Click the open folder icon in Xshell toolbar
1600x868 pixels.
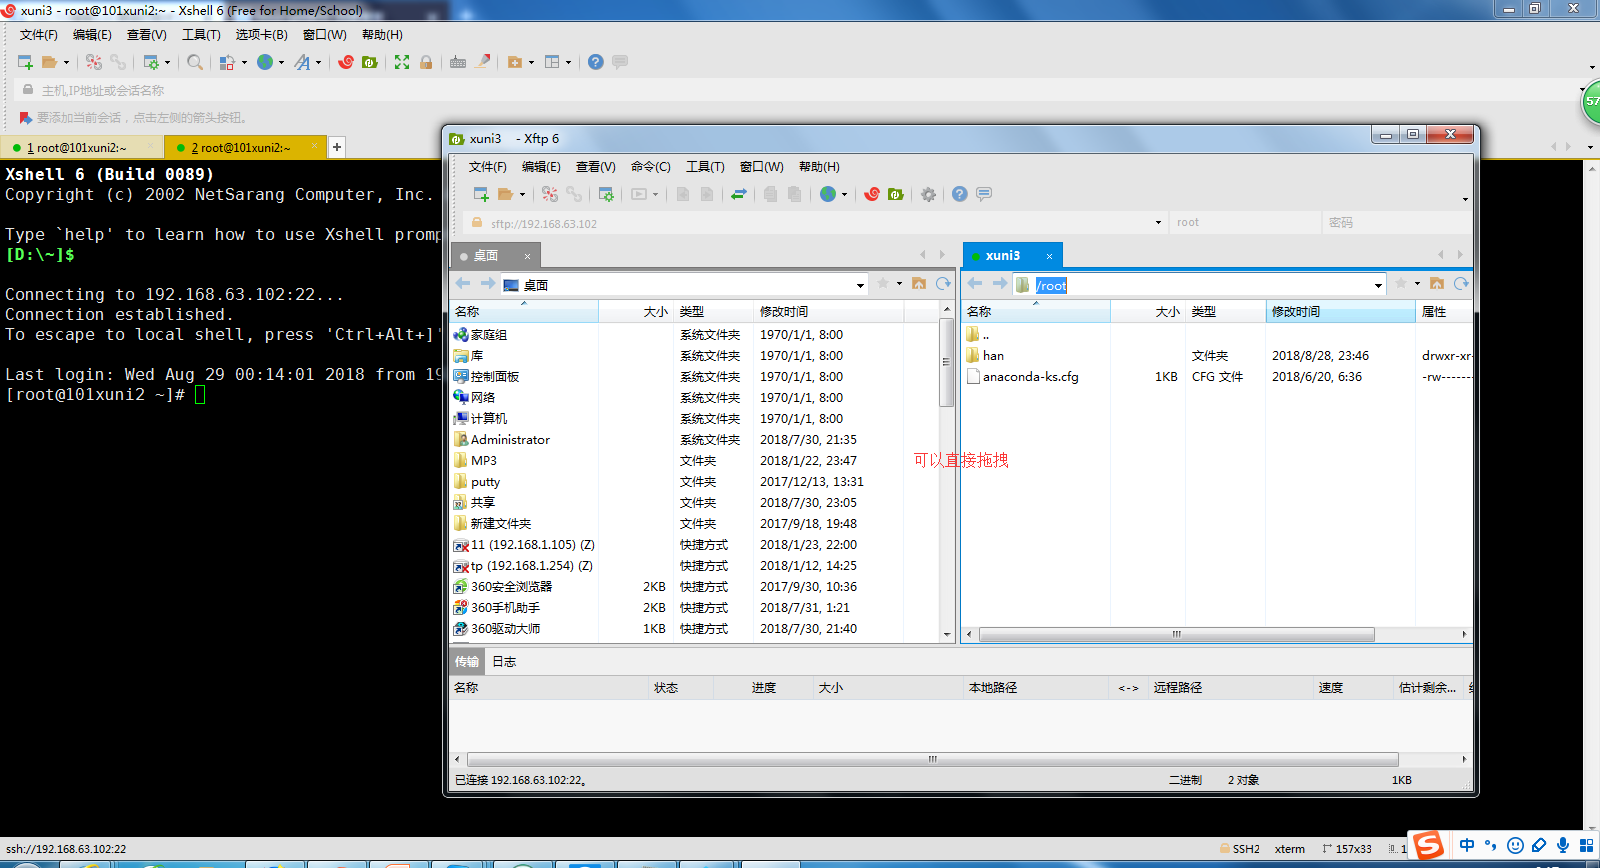[x=49, y=62]
